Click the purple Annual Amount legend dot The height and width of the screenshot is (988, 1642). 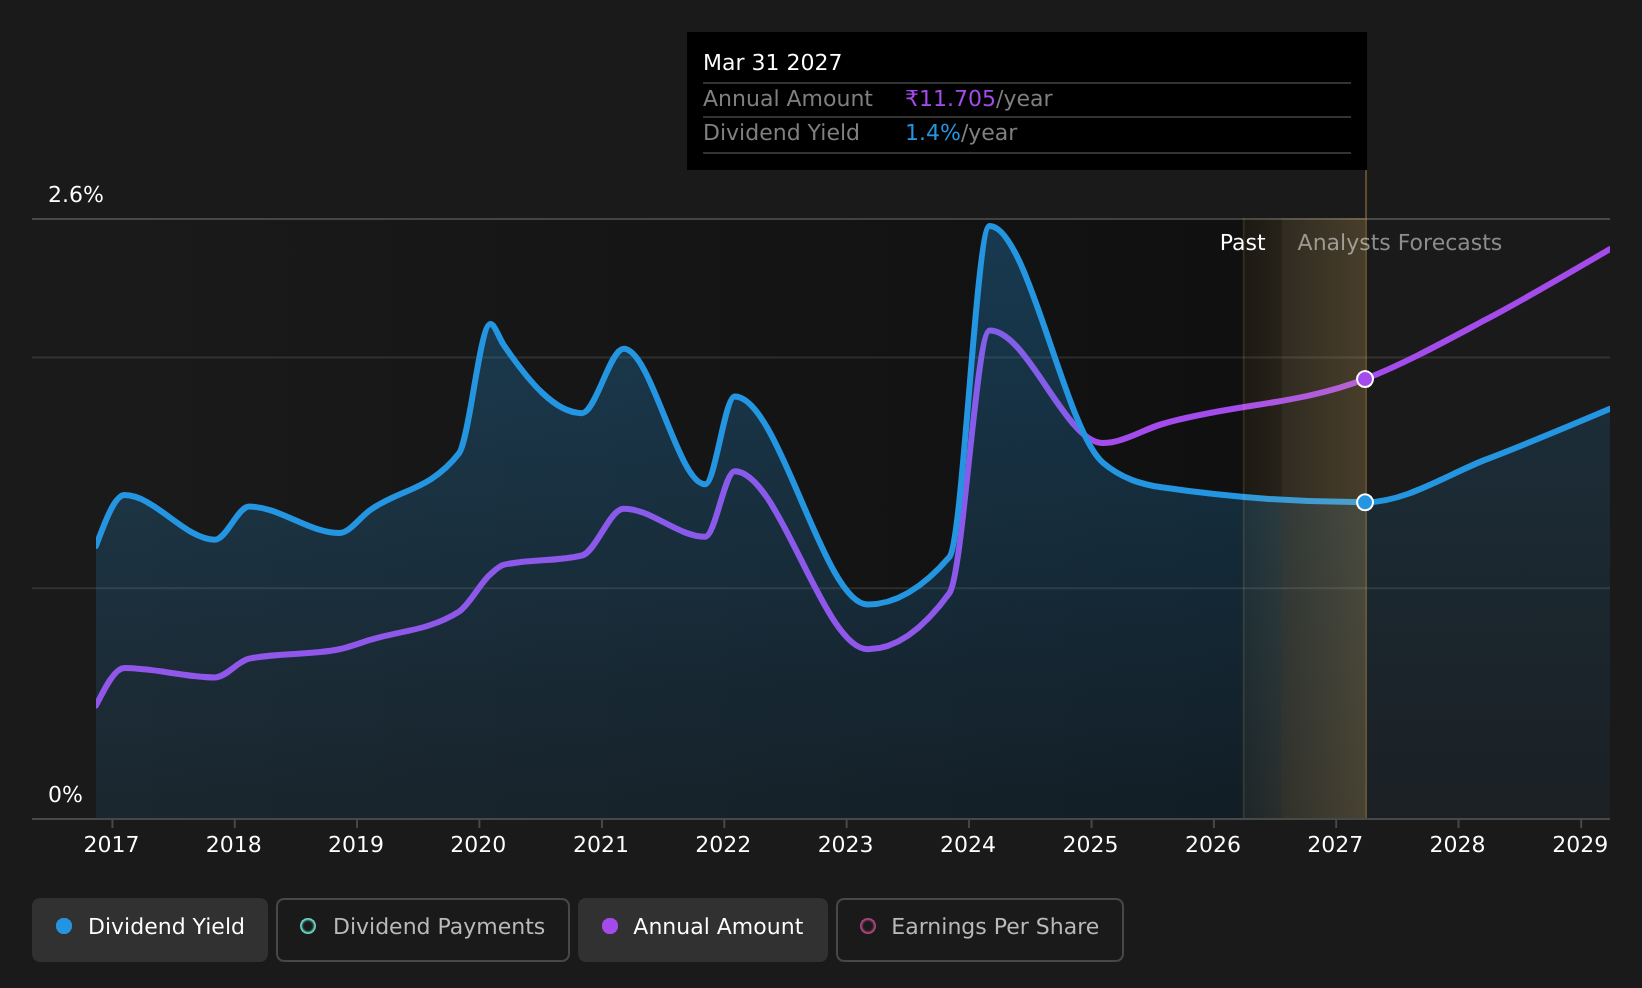pyautogui.click(x=610, y=926)
